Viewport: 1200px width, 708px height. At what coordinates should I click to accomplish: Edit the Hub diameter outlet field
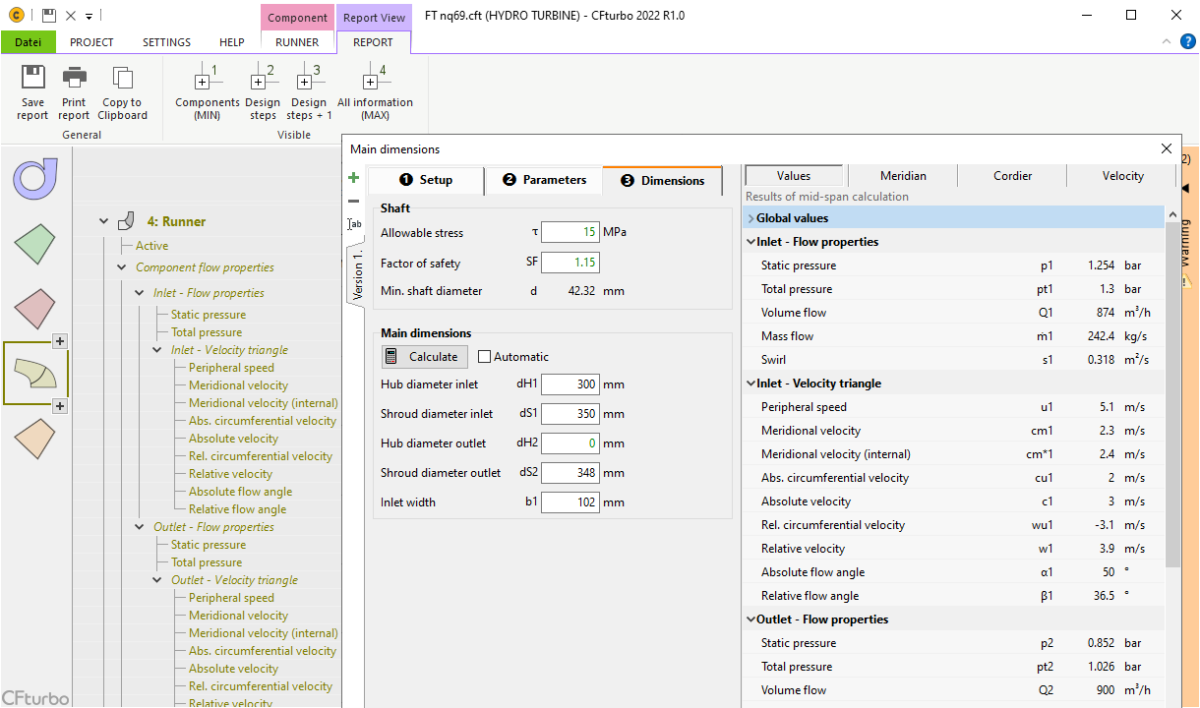pos(570,443)
